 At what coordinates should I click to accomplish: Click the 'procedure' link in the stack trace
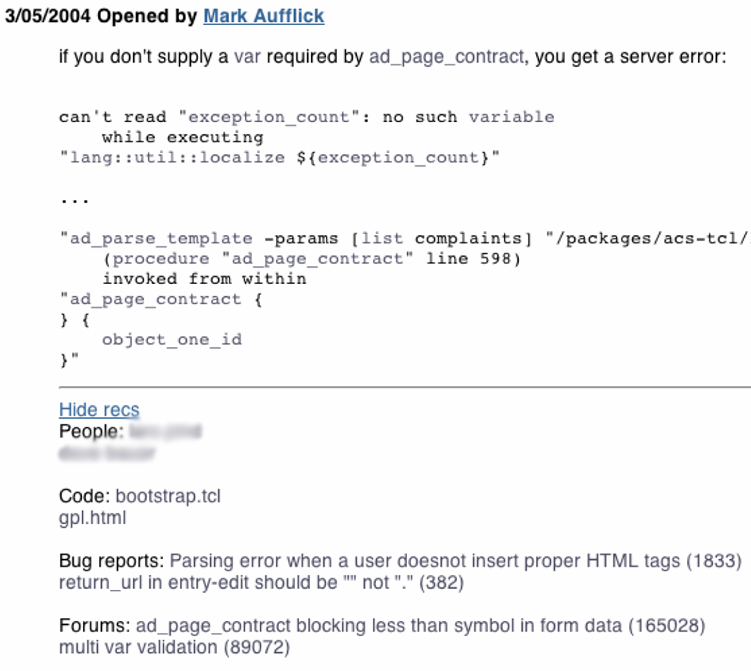pyautogui.click(x=161, y=259)
